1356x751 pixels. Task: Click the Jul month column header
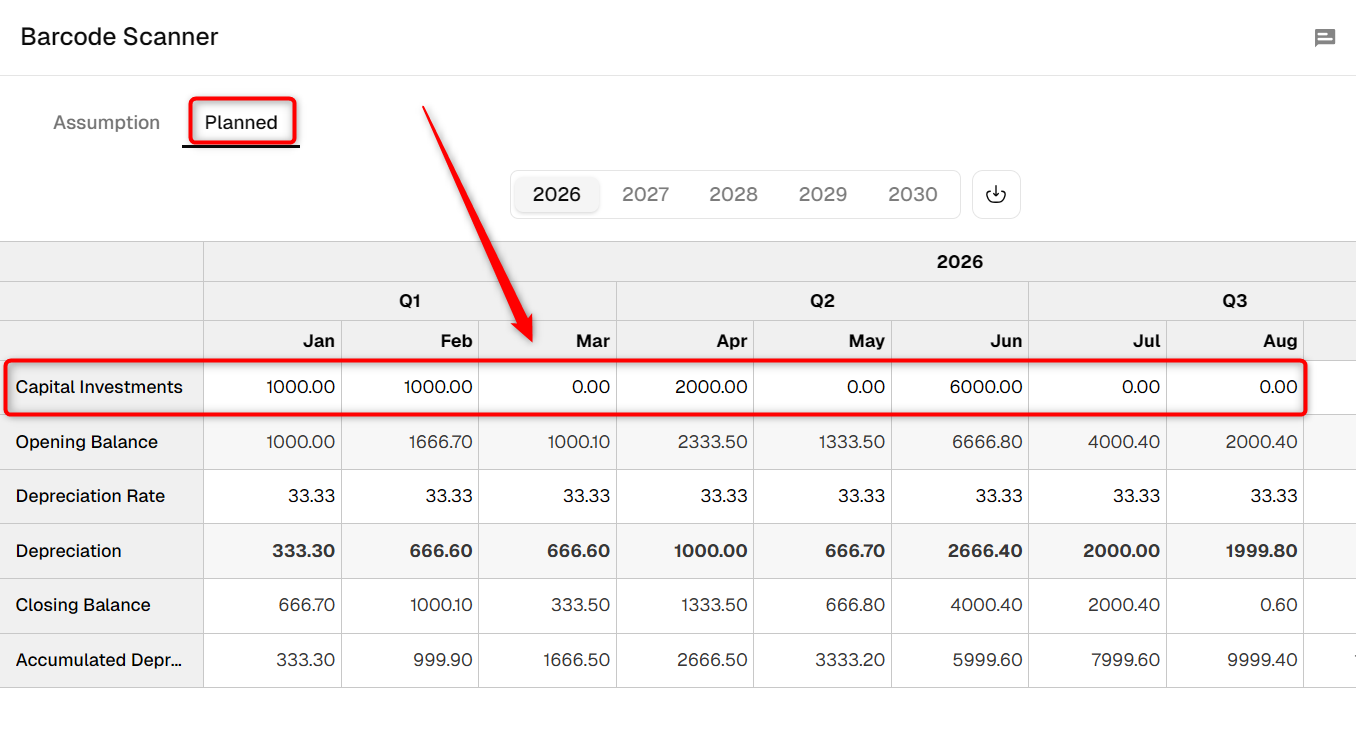click(1098, 341)
